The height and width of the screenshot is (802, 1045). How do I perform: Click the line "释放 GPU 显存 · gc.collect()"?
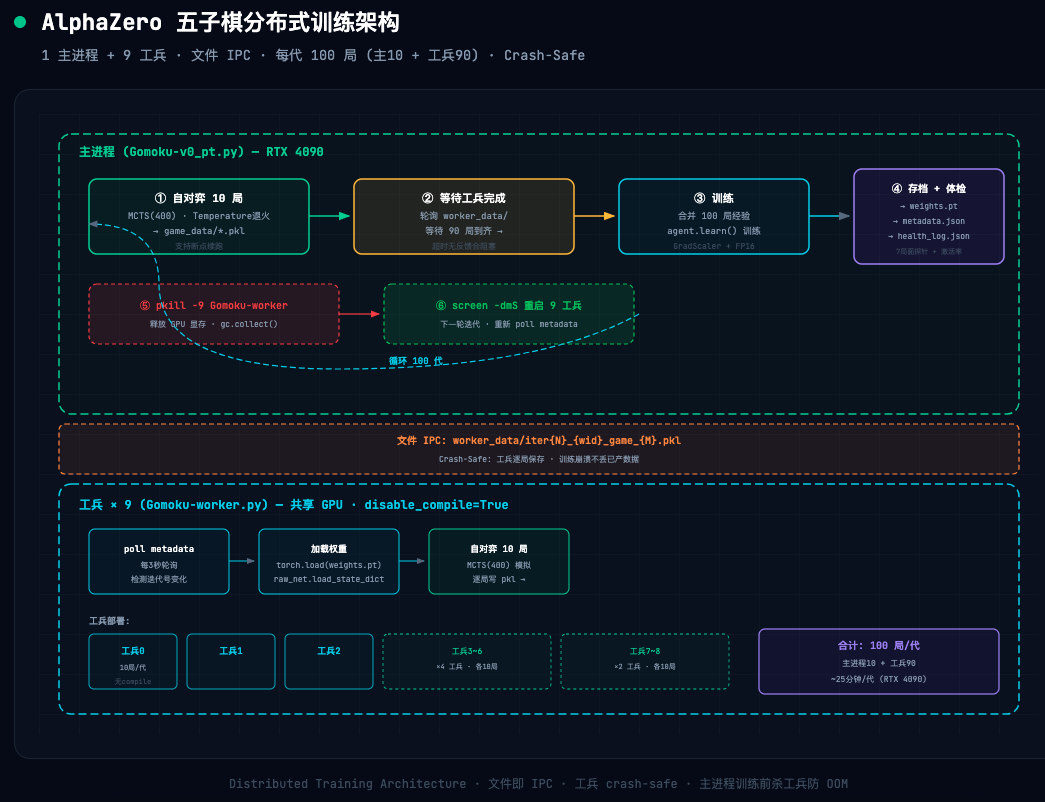[213, 324]
